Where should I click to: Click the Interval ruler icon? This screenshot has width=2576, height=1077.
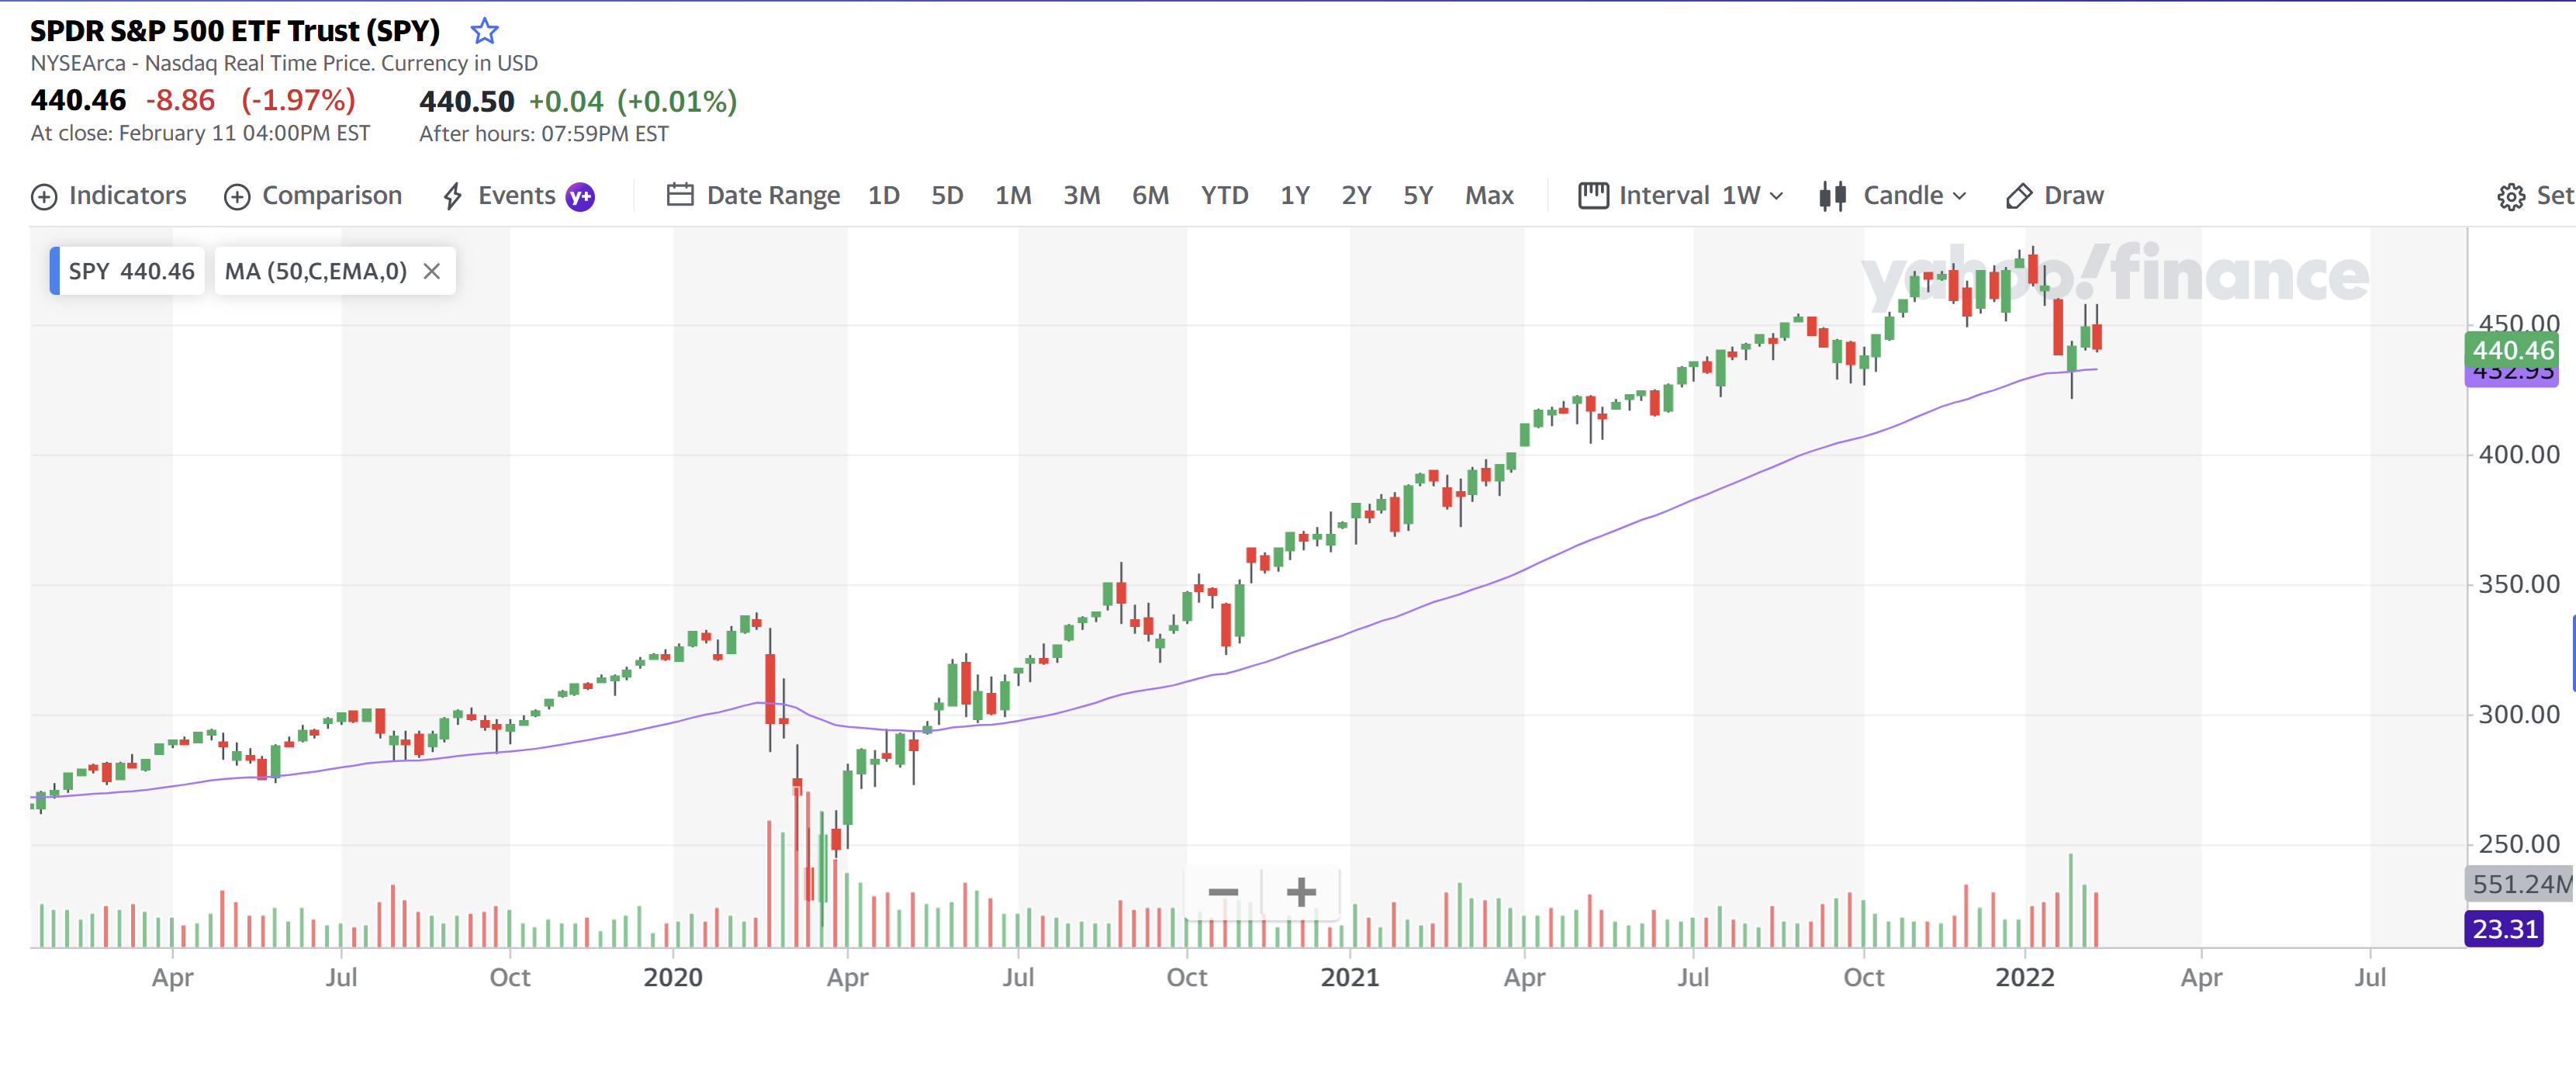[x=1593, y=195]
